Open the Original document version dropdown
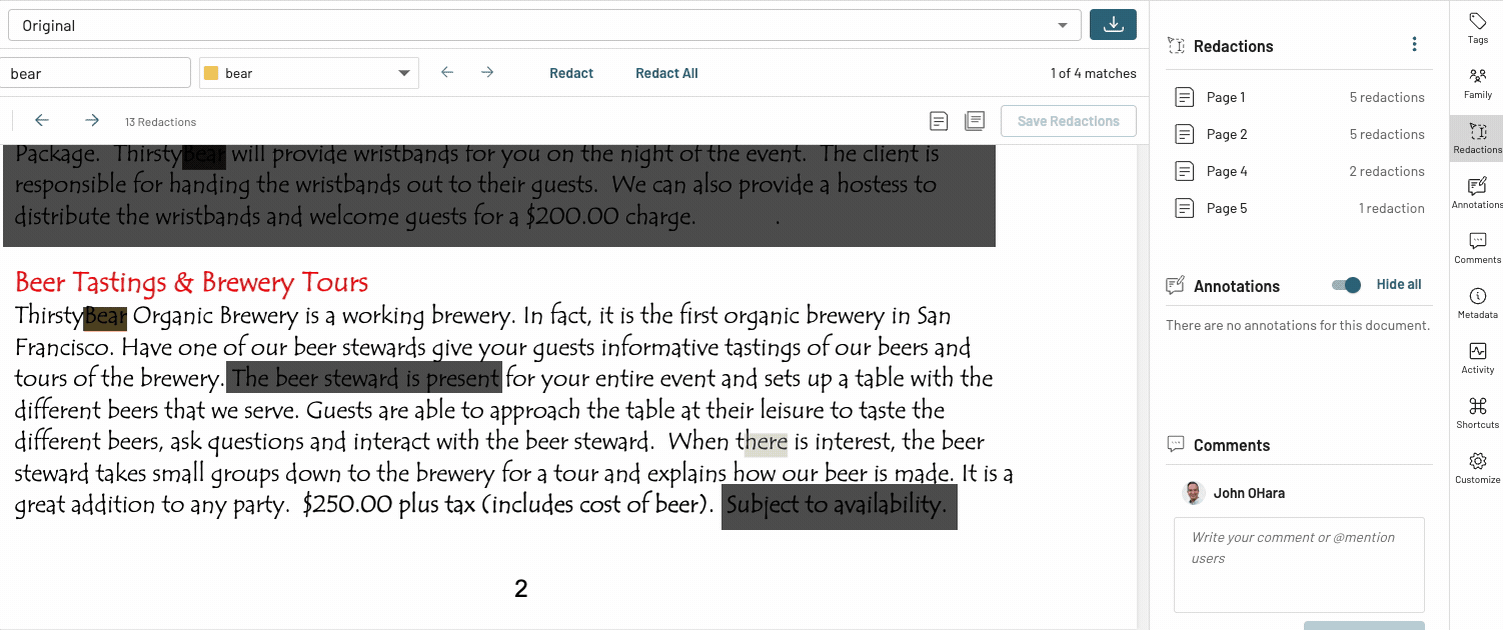1503x630 pixels. 545,25
